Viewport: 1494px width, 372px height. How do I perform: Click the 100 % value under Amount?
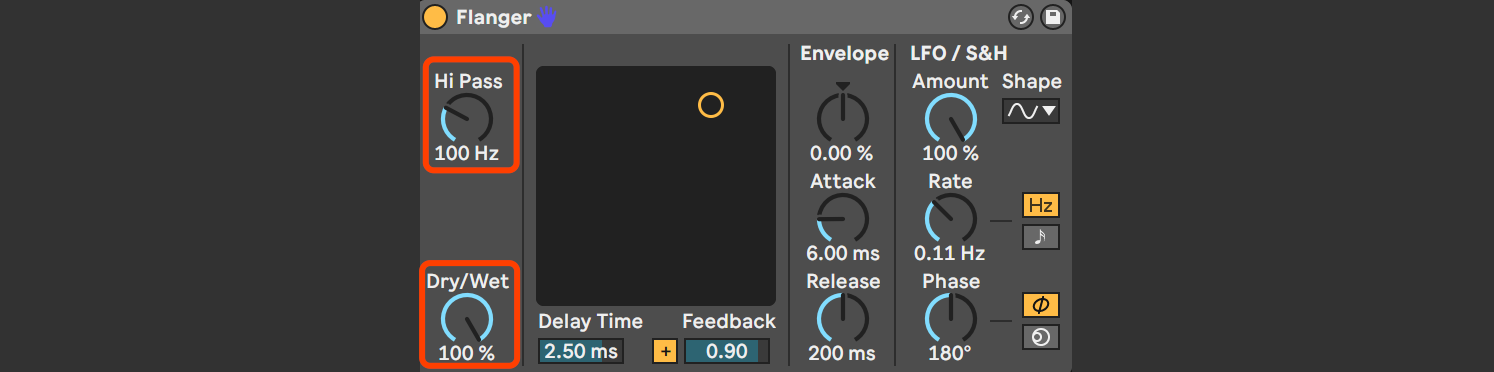pyautogui.click(x=950, y=153)
